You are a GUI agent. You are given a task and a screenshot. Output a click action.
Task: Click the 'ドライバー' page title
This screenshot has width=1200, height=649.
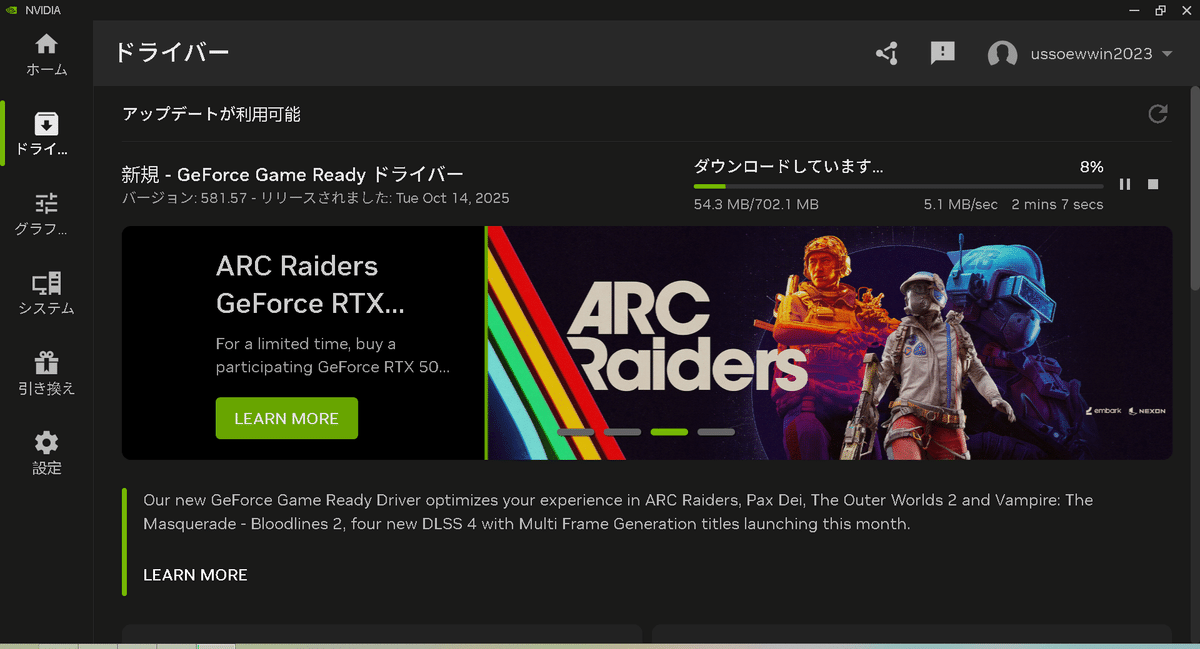(171, 52)
